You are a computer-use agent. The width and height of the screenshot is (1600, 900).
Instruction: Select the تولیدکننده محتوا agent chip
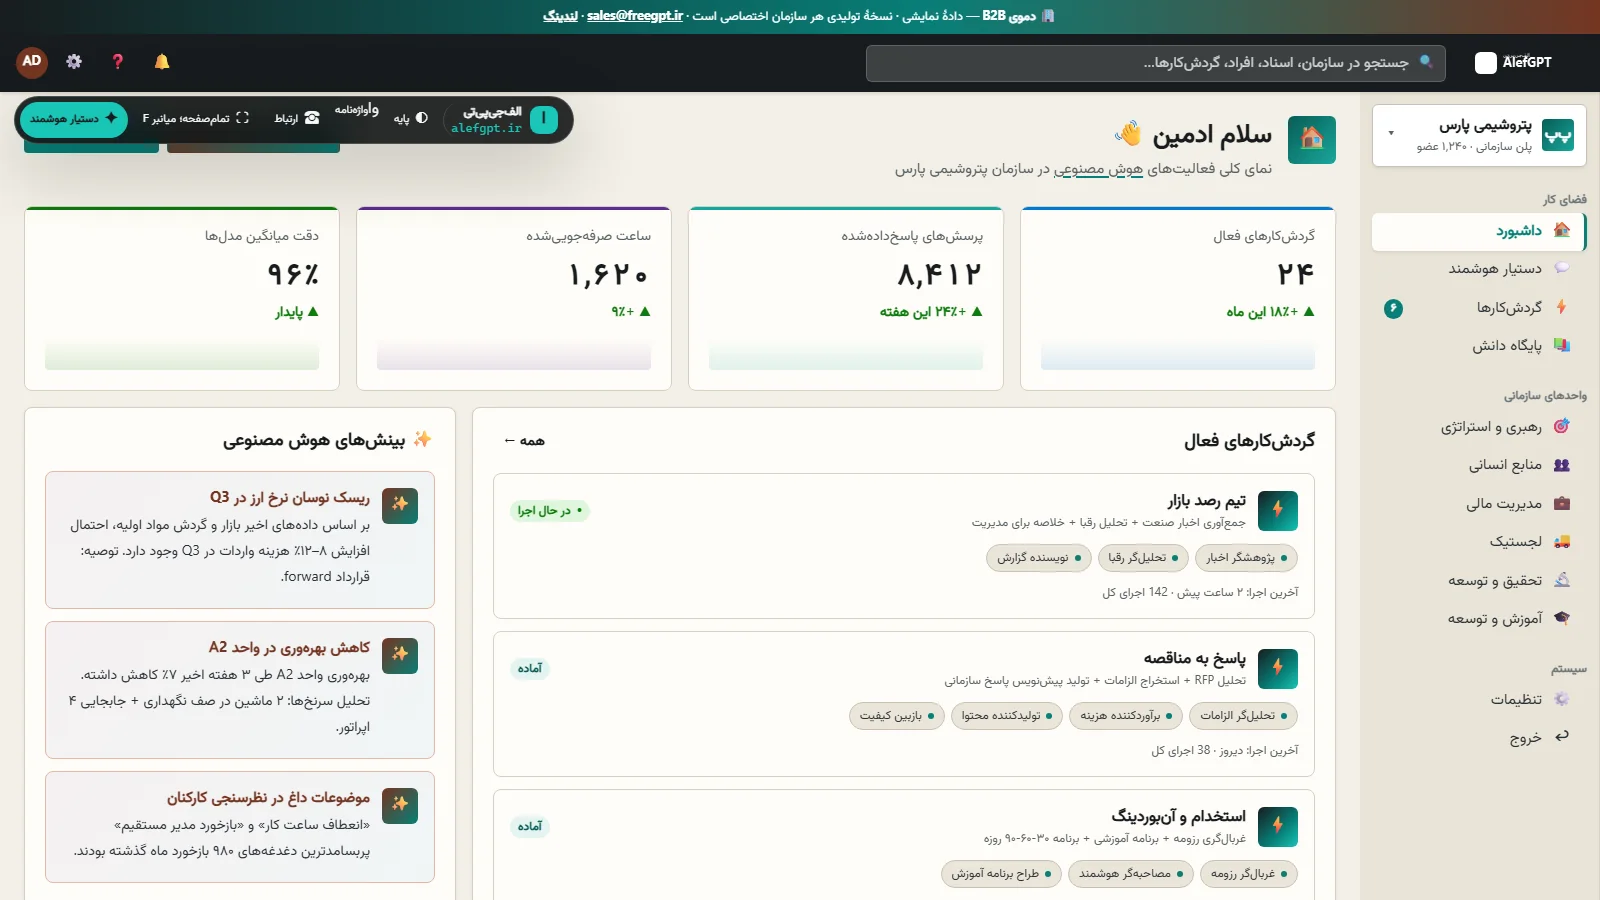pyautogui.click(x=1007, y=716)
